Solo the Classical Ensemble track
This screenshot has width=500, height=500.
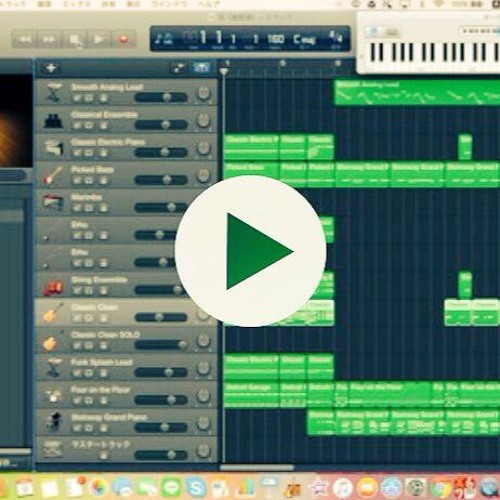(89, 125)
